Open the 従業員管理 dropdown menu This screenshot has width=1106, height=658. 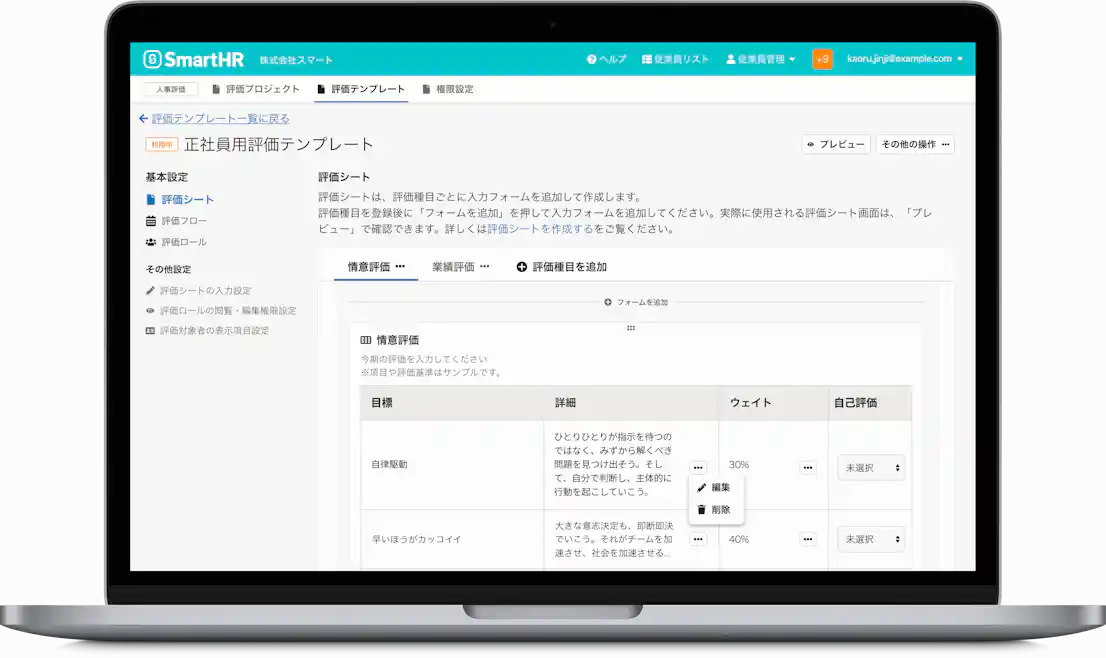point(762,58)
